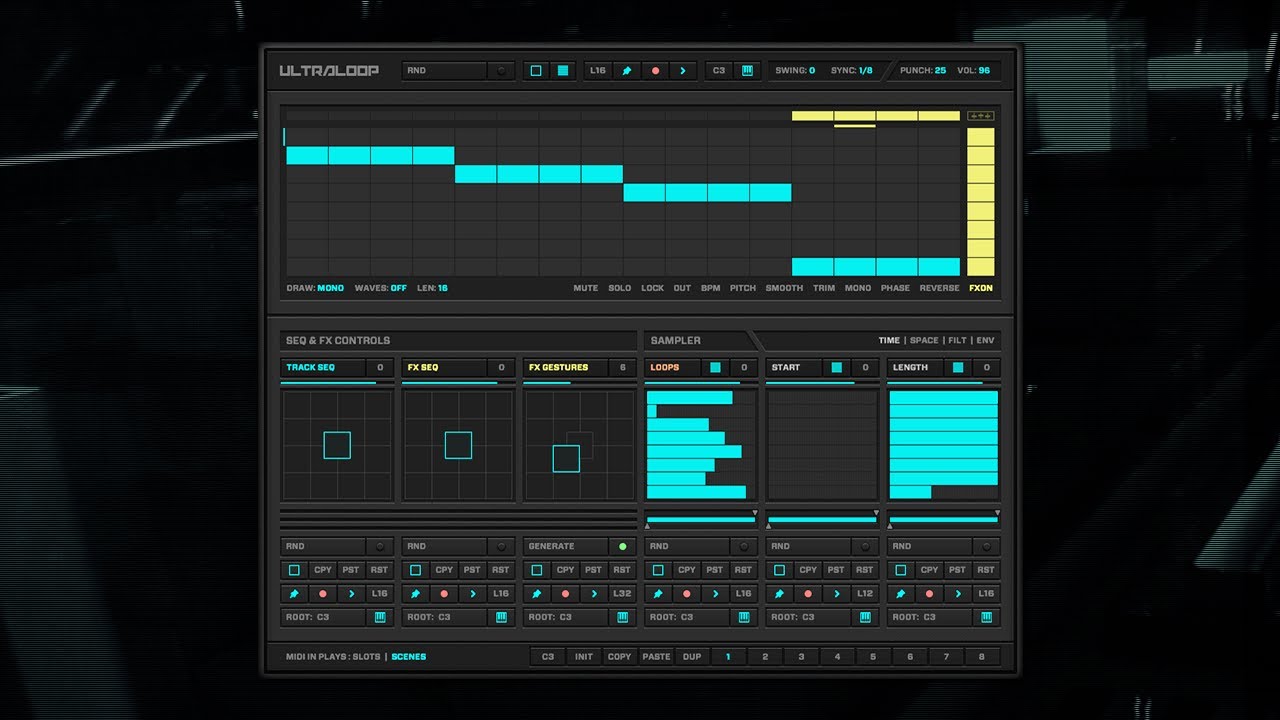Toggle MUTE below the sequencer grid
Image resolution: width=1280 pixels, height=720 pixels.
[x=586, y=288]
